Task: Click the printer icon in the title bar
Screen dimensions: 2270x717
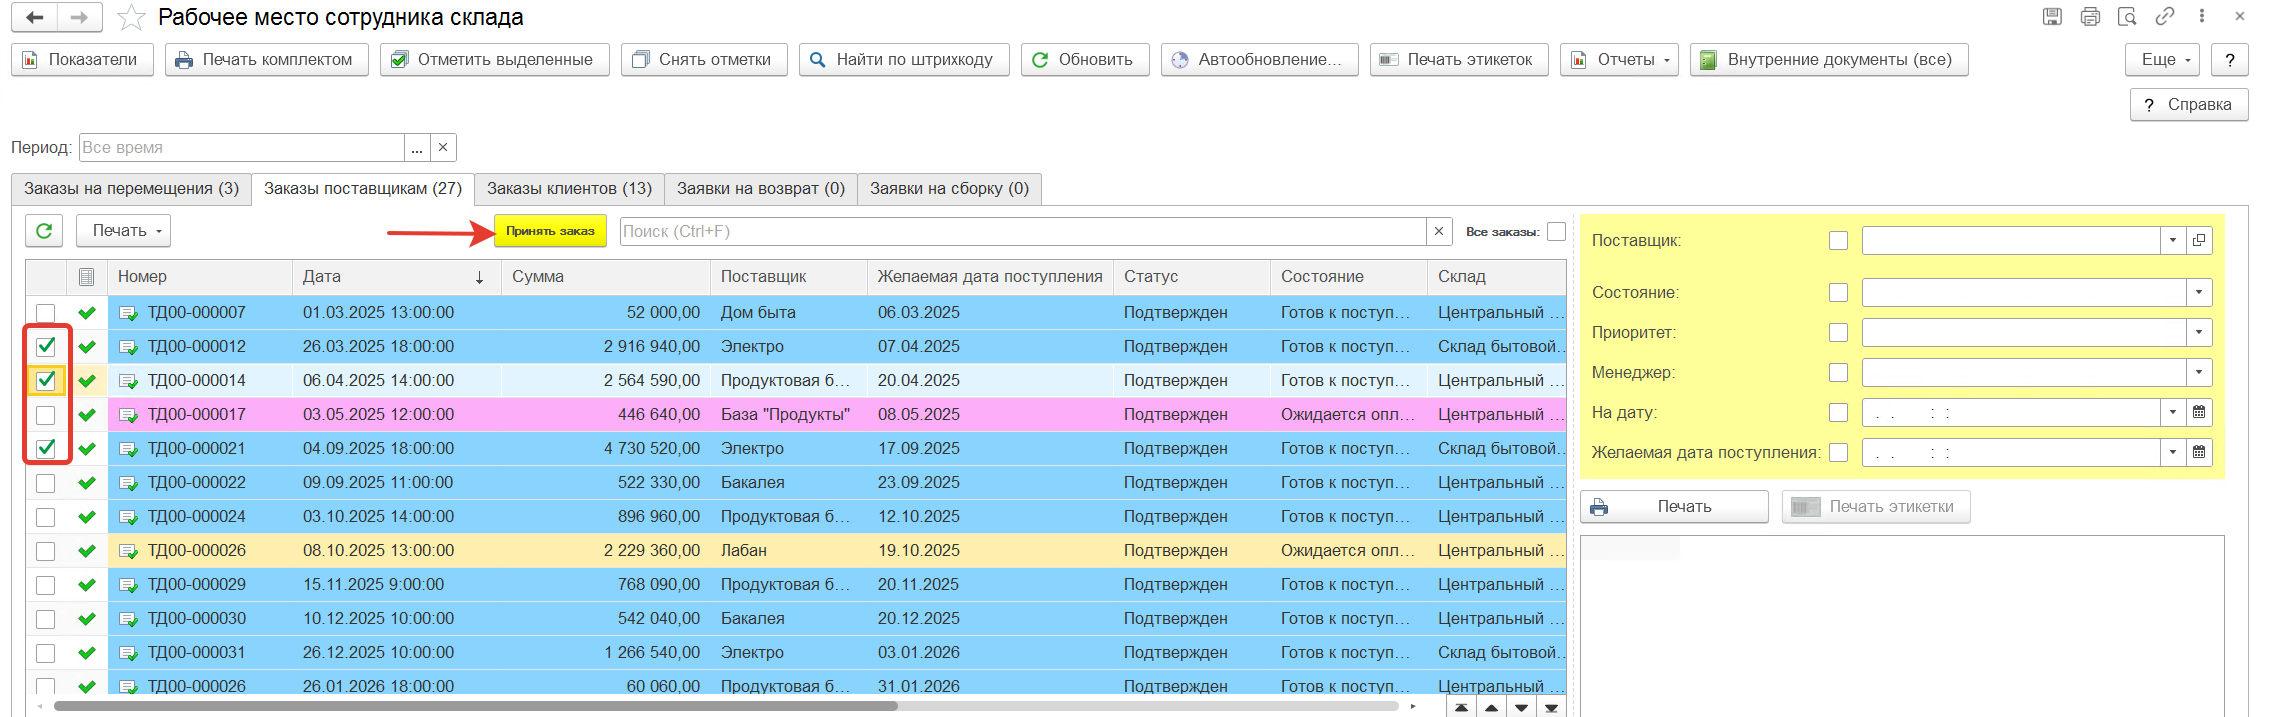Action: coord(2090,16)
